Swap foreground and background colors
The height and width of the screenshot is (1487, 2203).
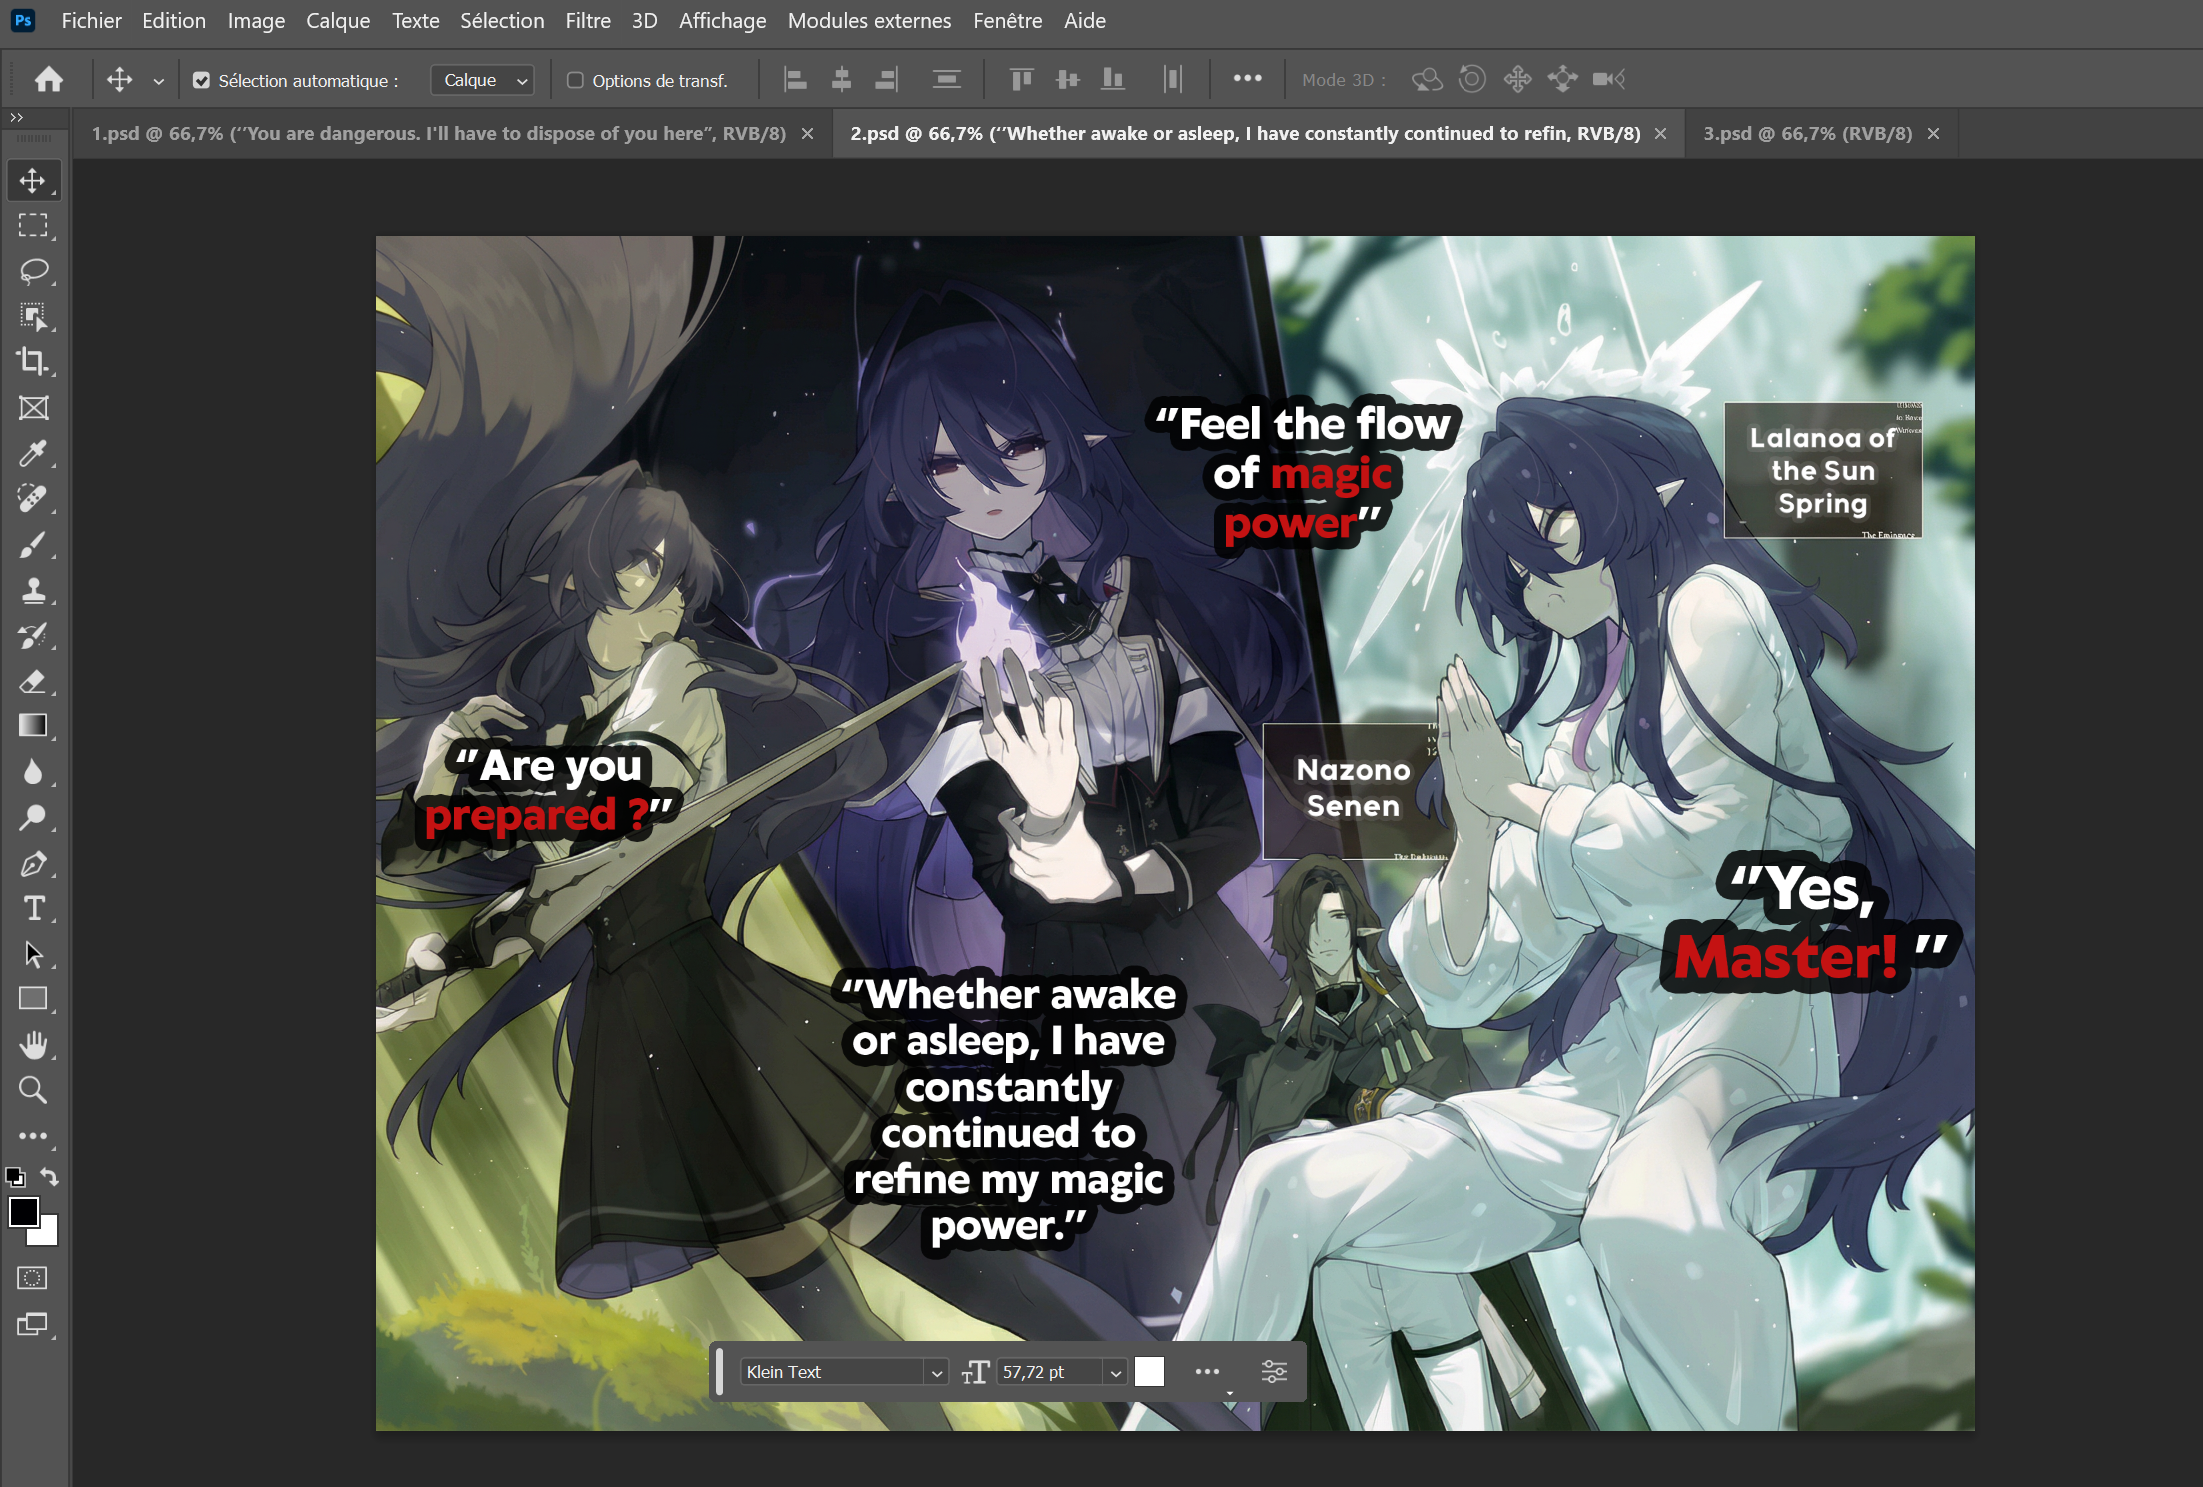pyautogui.click(x=49, y=1177)
